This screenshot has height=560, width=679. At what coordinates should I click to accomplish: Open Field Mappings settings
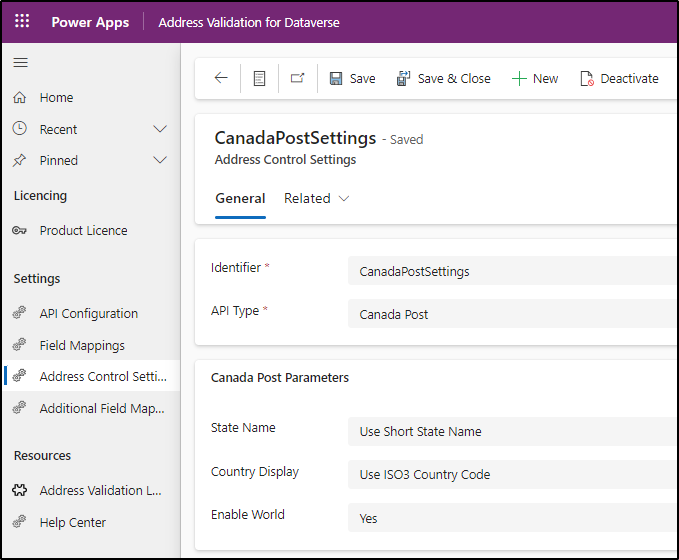[82, 345]
